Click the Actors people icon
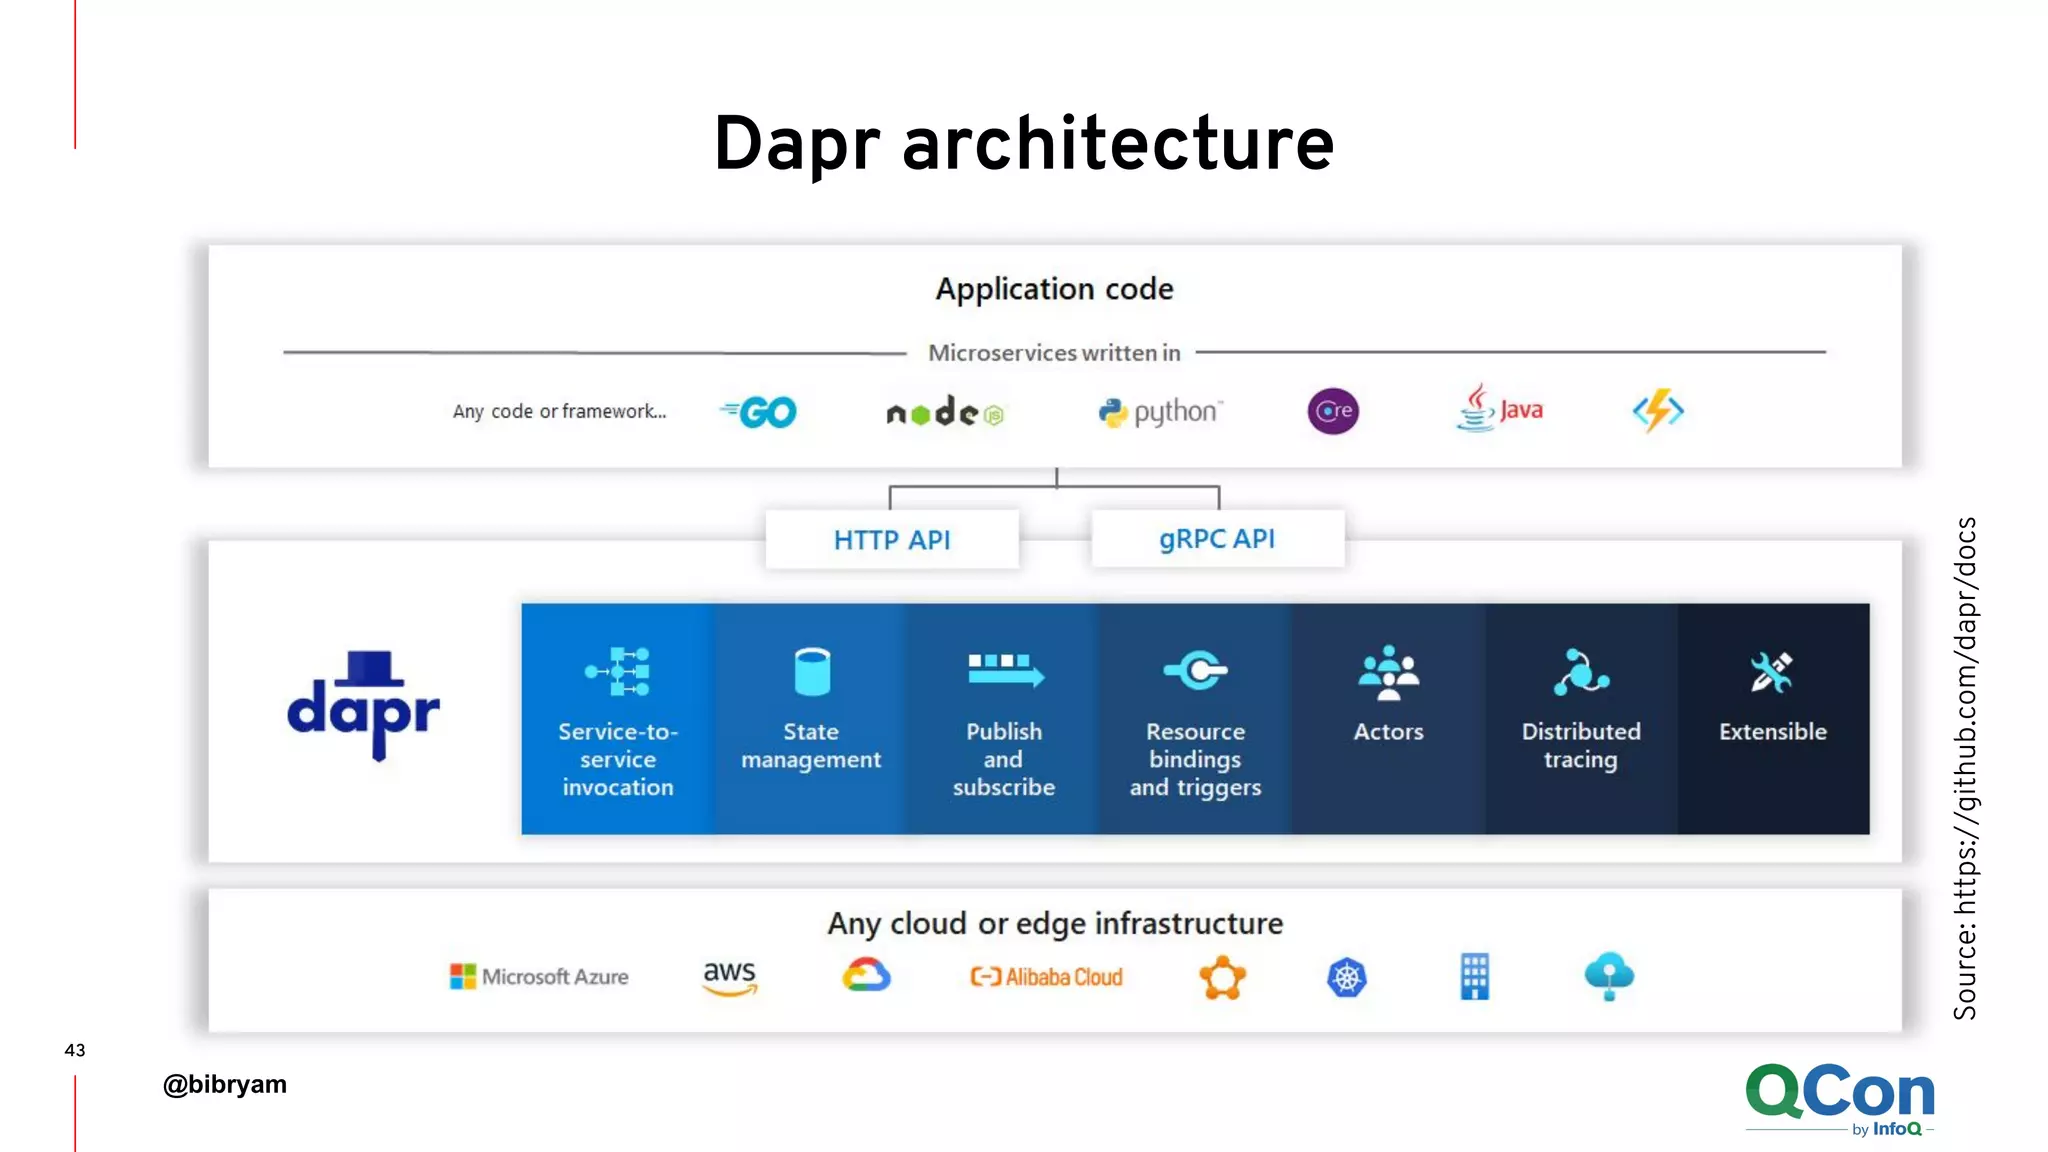The height and width of the screenshot is (1152, 2048). (x=1388, y=672)
